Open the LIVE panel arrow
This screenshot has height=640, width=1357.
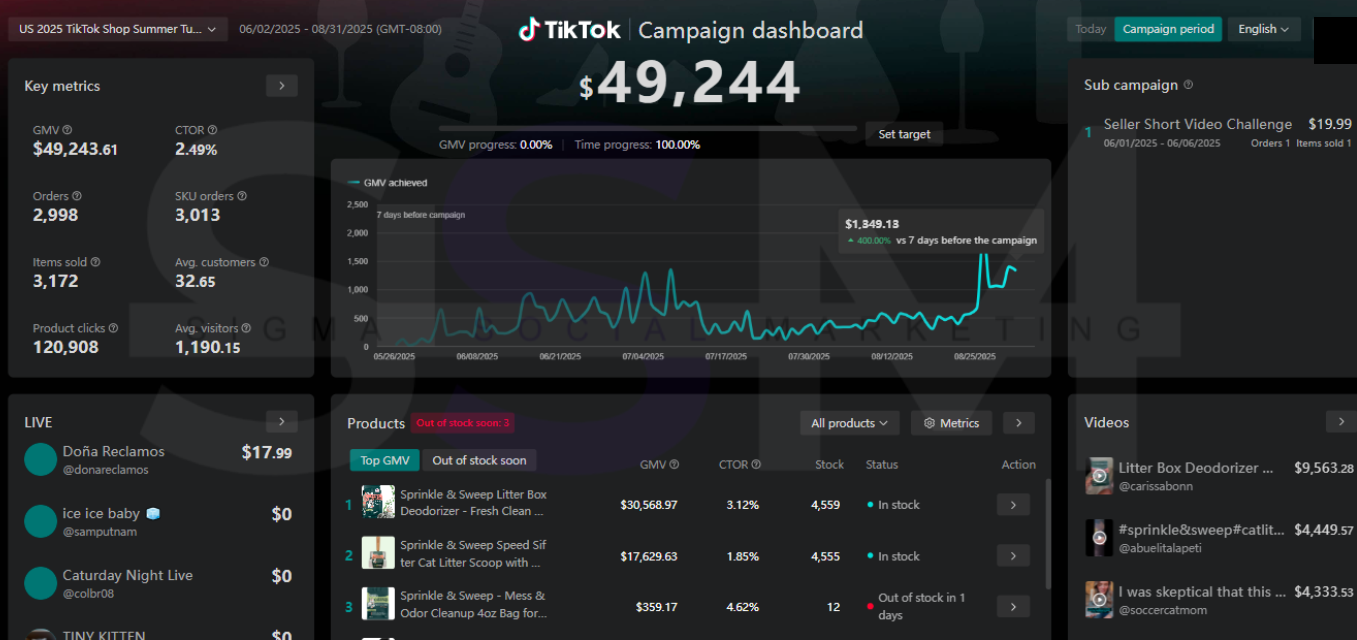282,422
